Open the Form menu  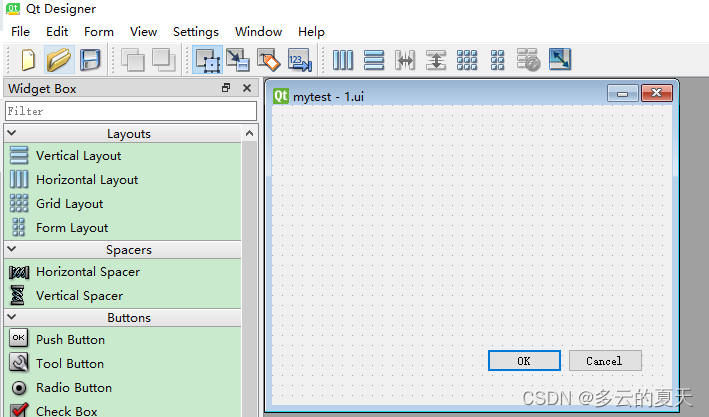[x=99, y=32]
